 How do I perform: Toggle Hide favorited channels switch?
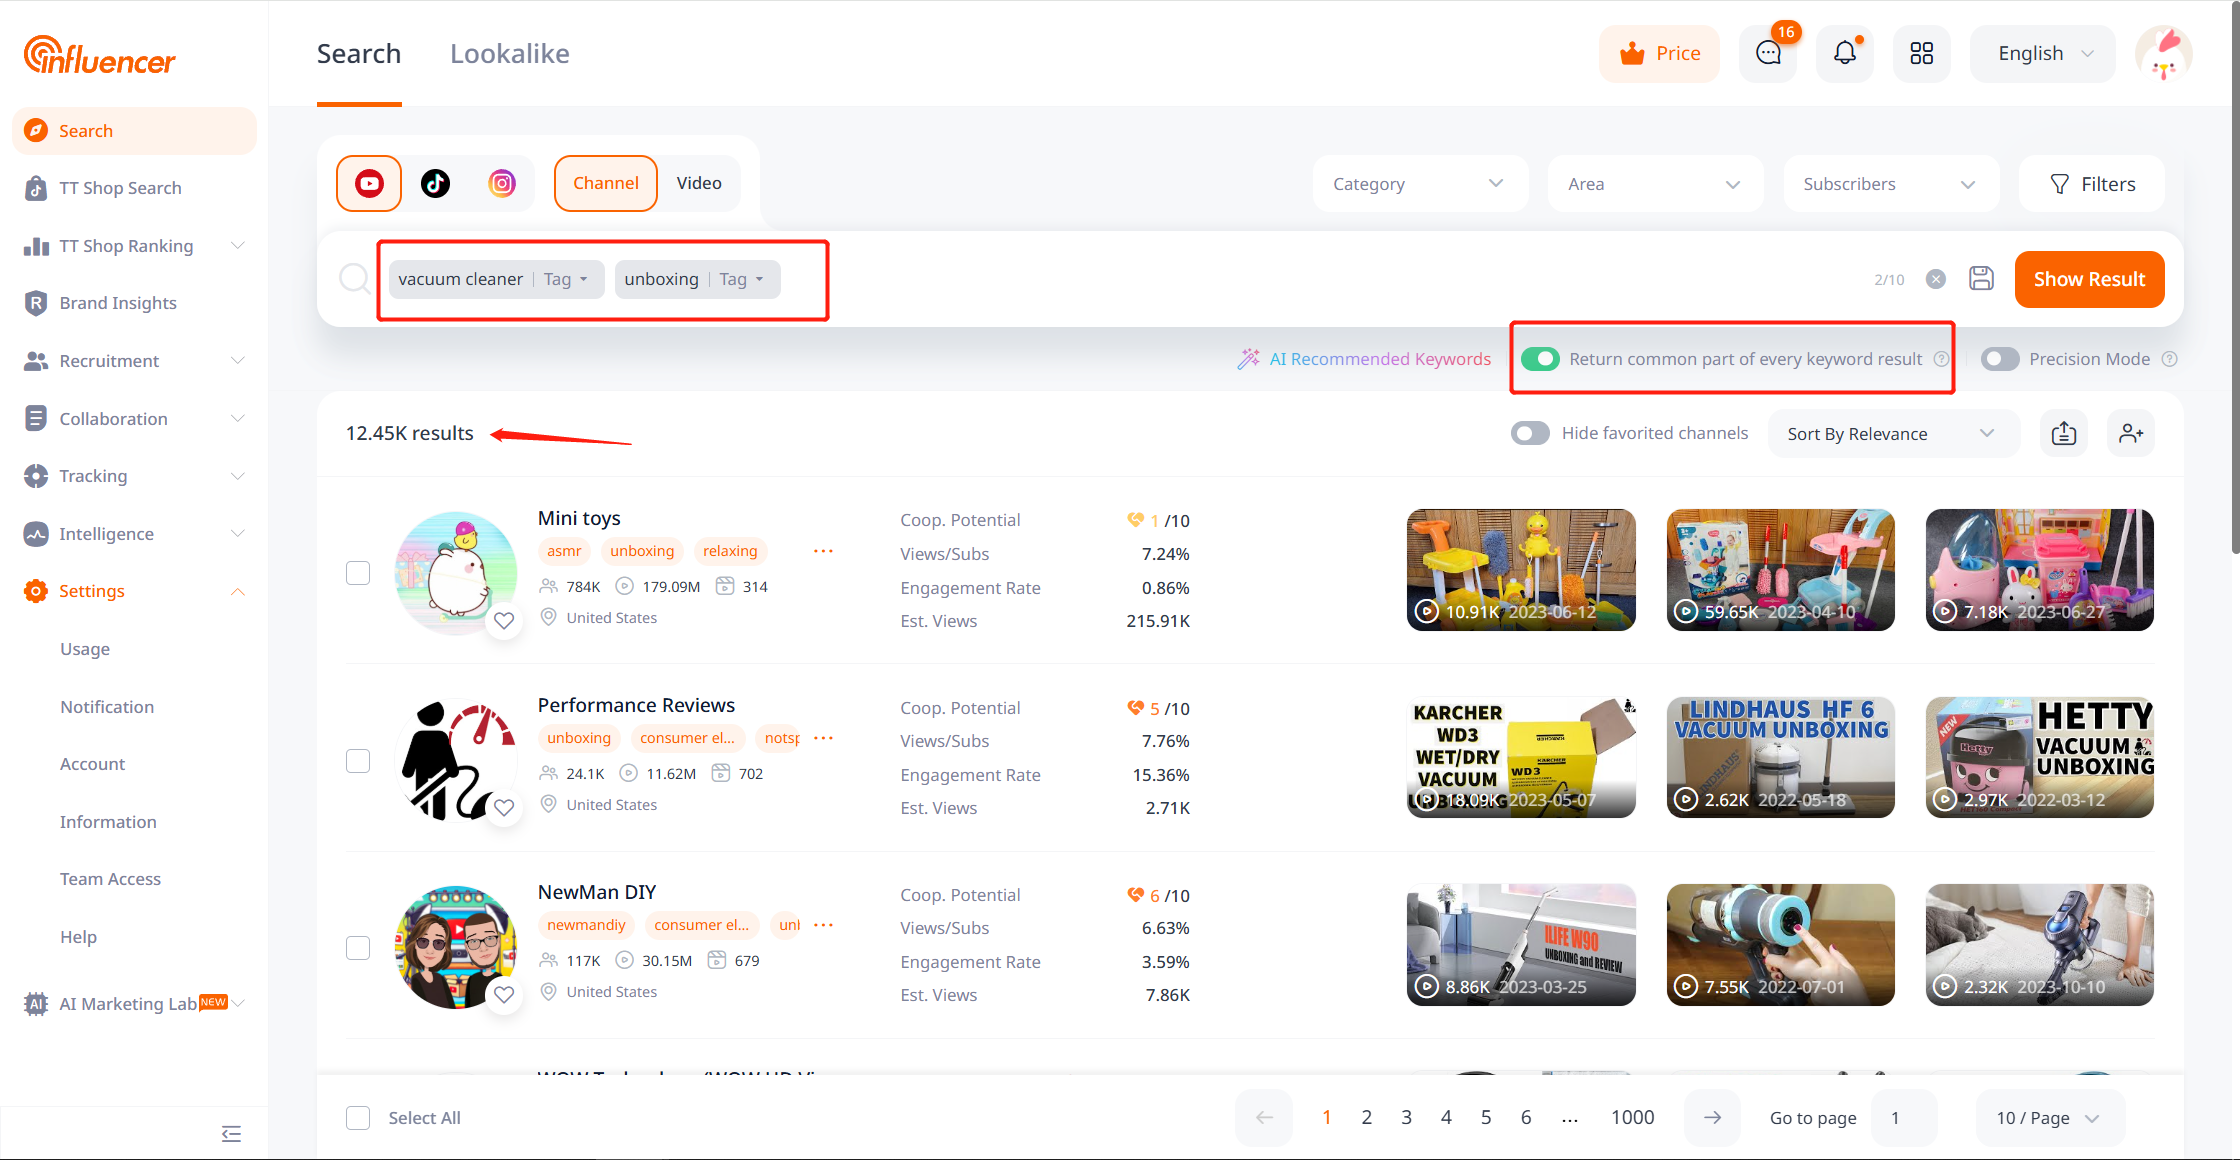click(x=1530, y=433)
